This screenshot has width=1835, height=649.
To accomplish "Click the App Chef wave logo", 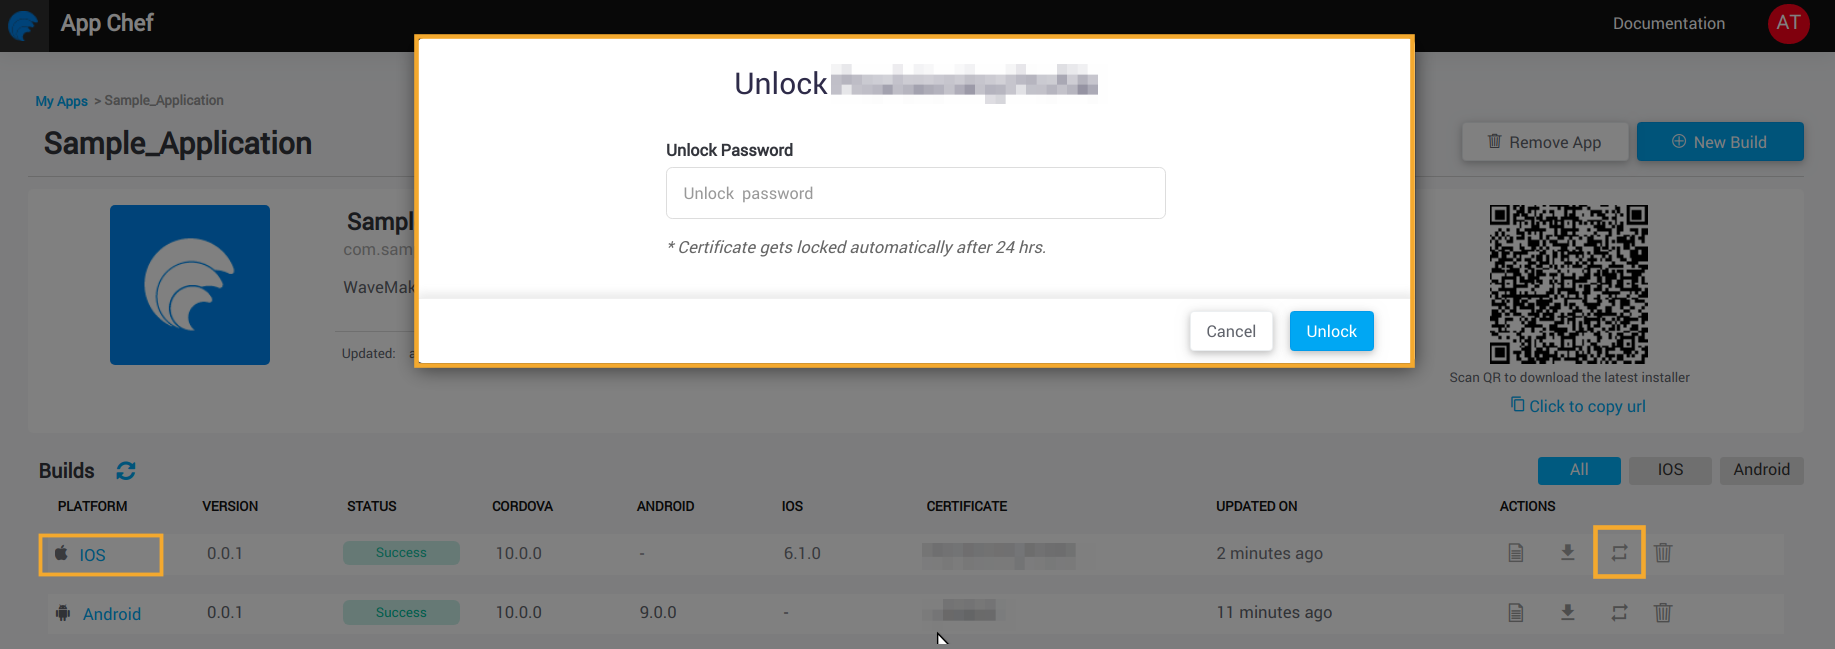I will (x=24, y=25).
